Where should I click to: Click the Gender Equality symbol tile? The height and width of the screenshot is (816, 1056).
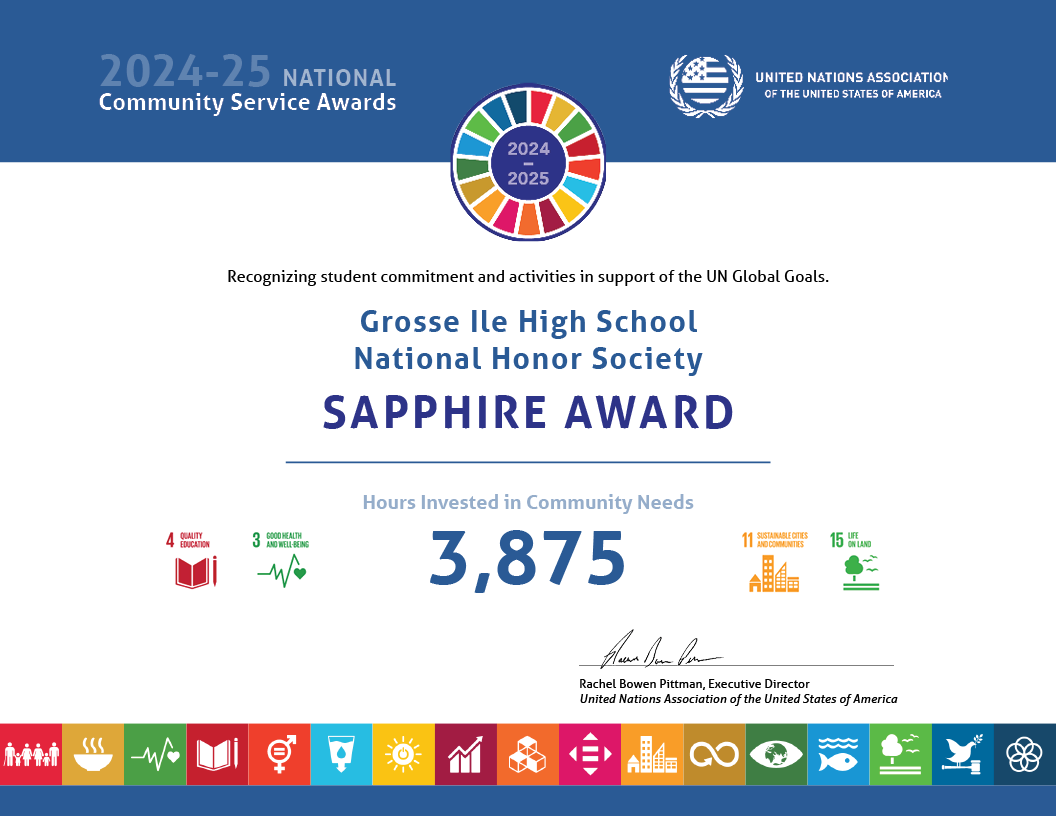click(x=279, y=754)
